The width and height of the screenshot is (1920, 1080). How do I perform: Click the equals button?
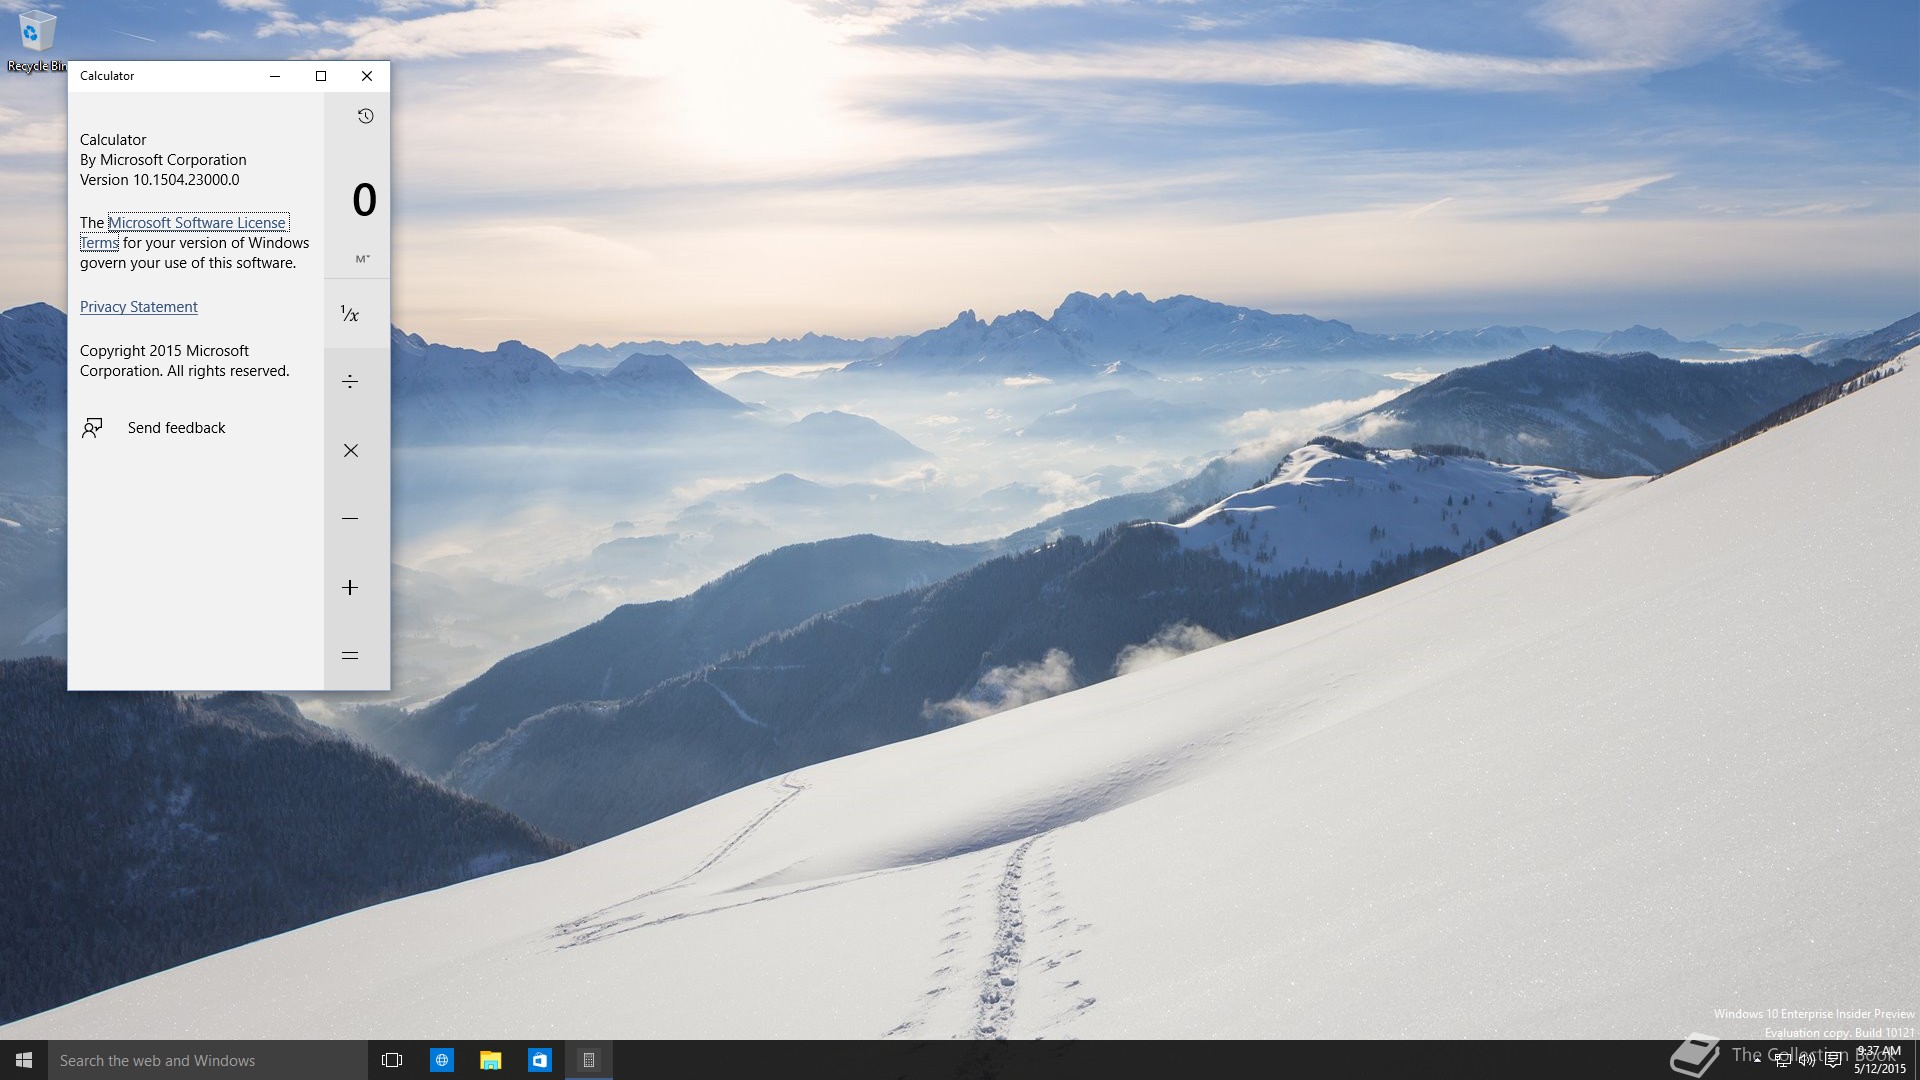[x=350, y=656]
